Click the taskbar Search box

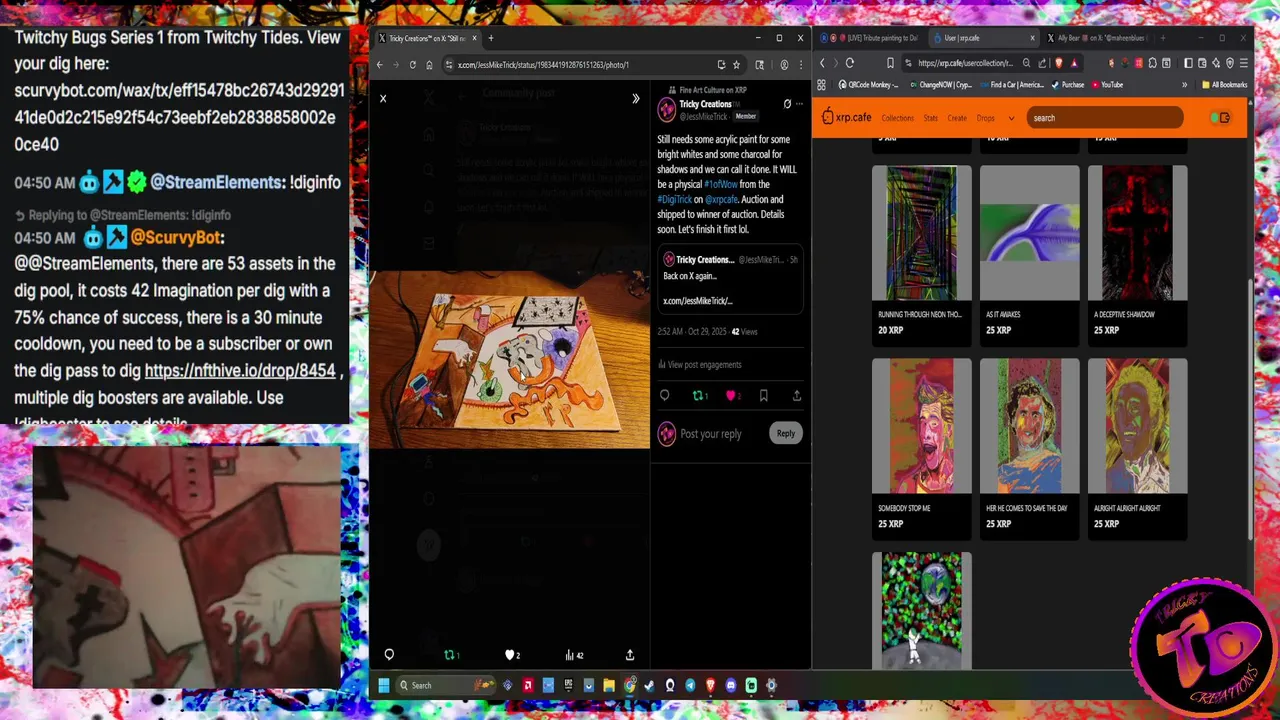tap(447, 685)
